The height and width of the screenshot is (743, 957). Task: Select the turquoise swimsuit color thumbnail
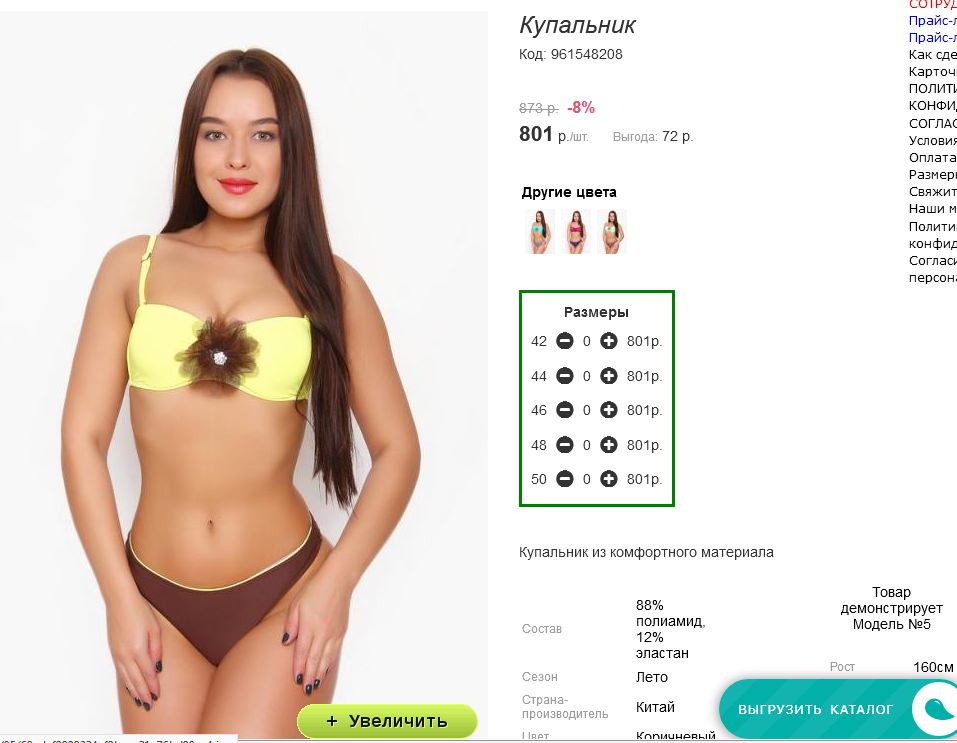pyautogui.click(x=540, y=231)
